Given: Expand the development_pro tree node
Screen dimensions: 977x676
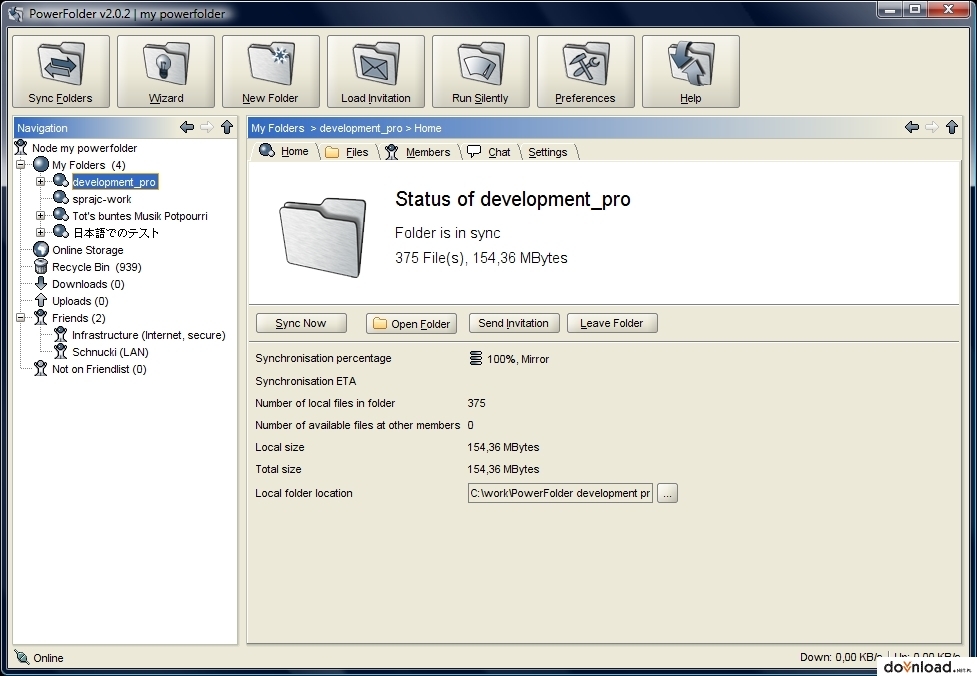Looking at the screenshot, I should tap(41, 182).
